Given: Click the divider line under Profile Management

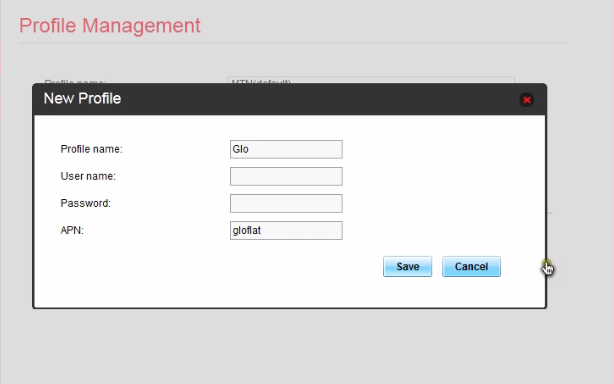Looking at the screenshot, I should coord(293,43).
